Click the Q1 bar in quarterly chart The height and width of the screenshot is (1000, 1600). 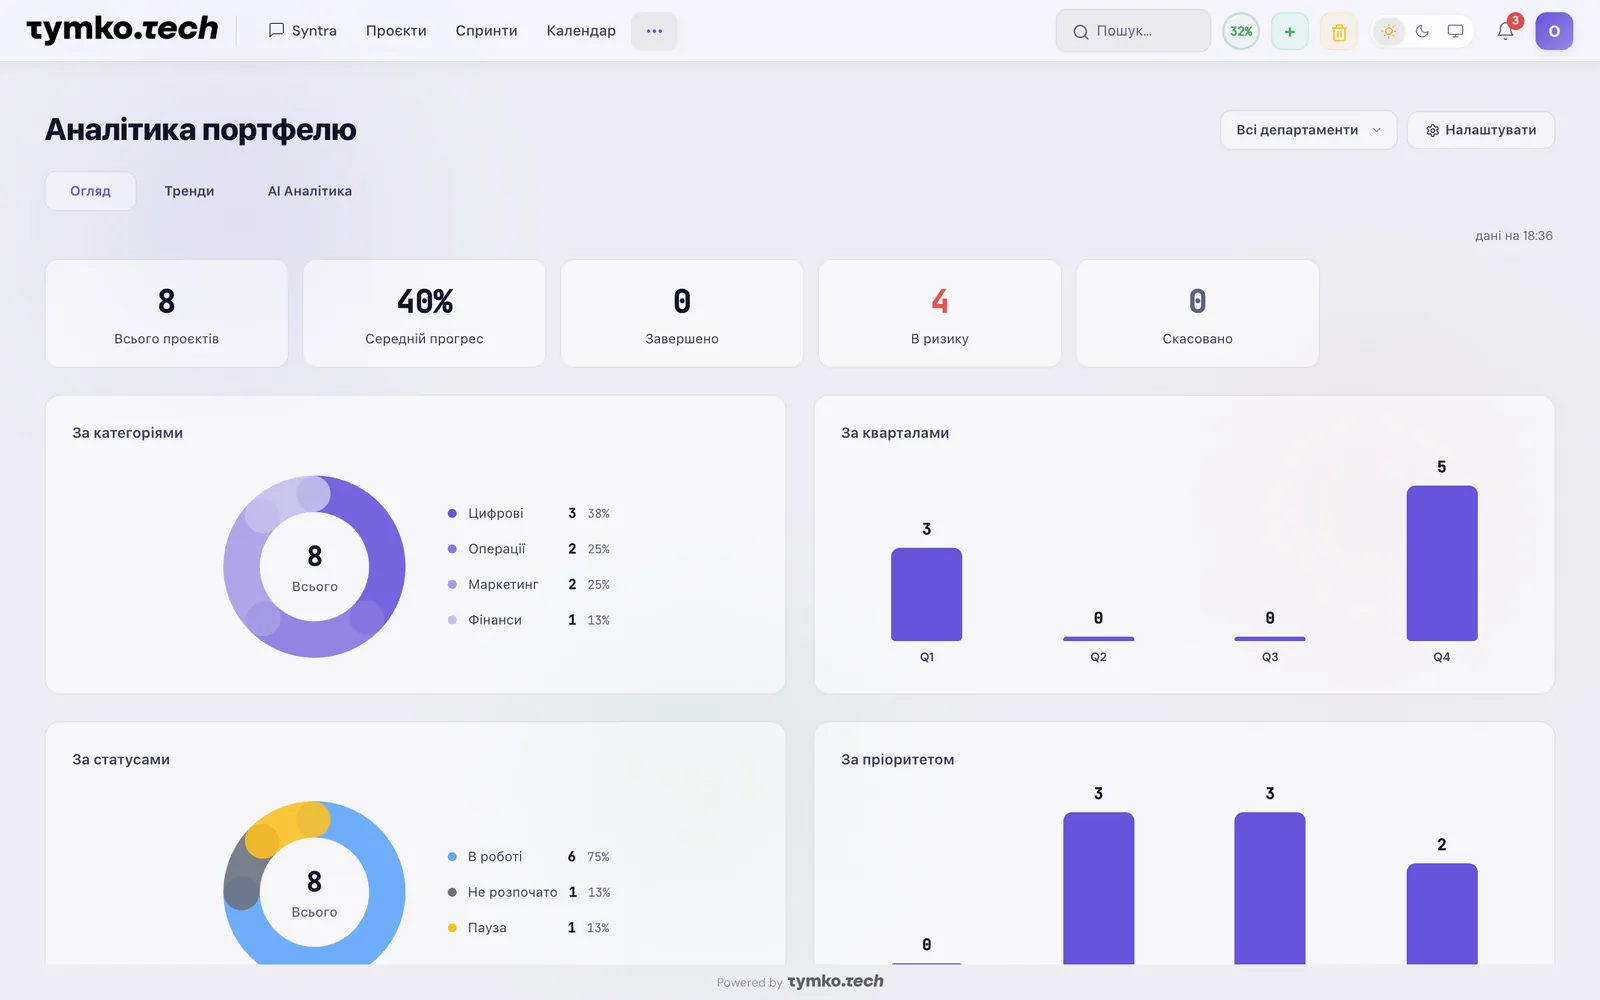pyautogui.click(x=927, y=594)
